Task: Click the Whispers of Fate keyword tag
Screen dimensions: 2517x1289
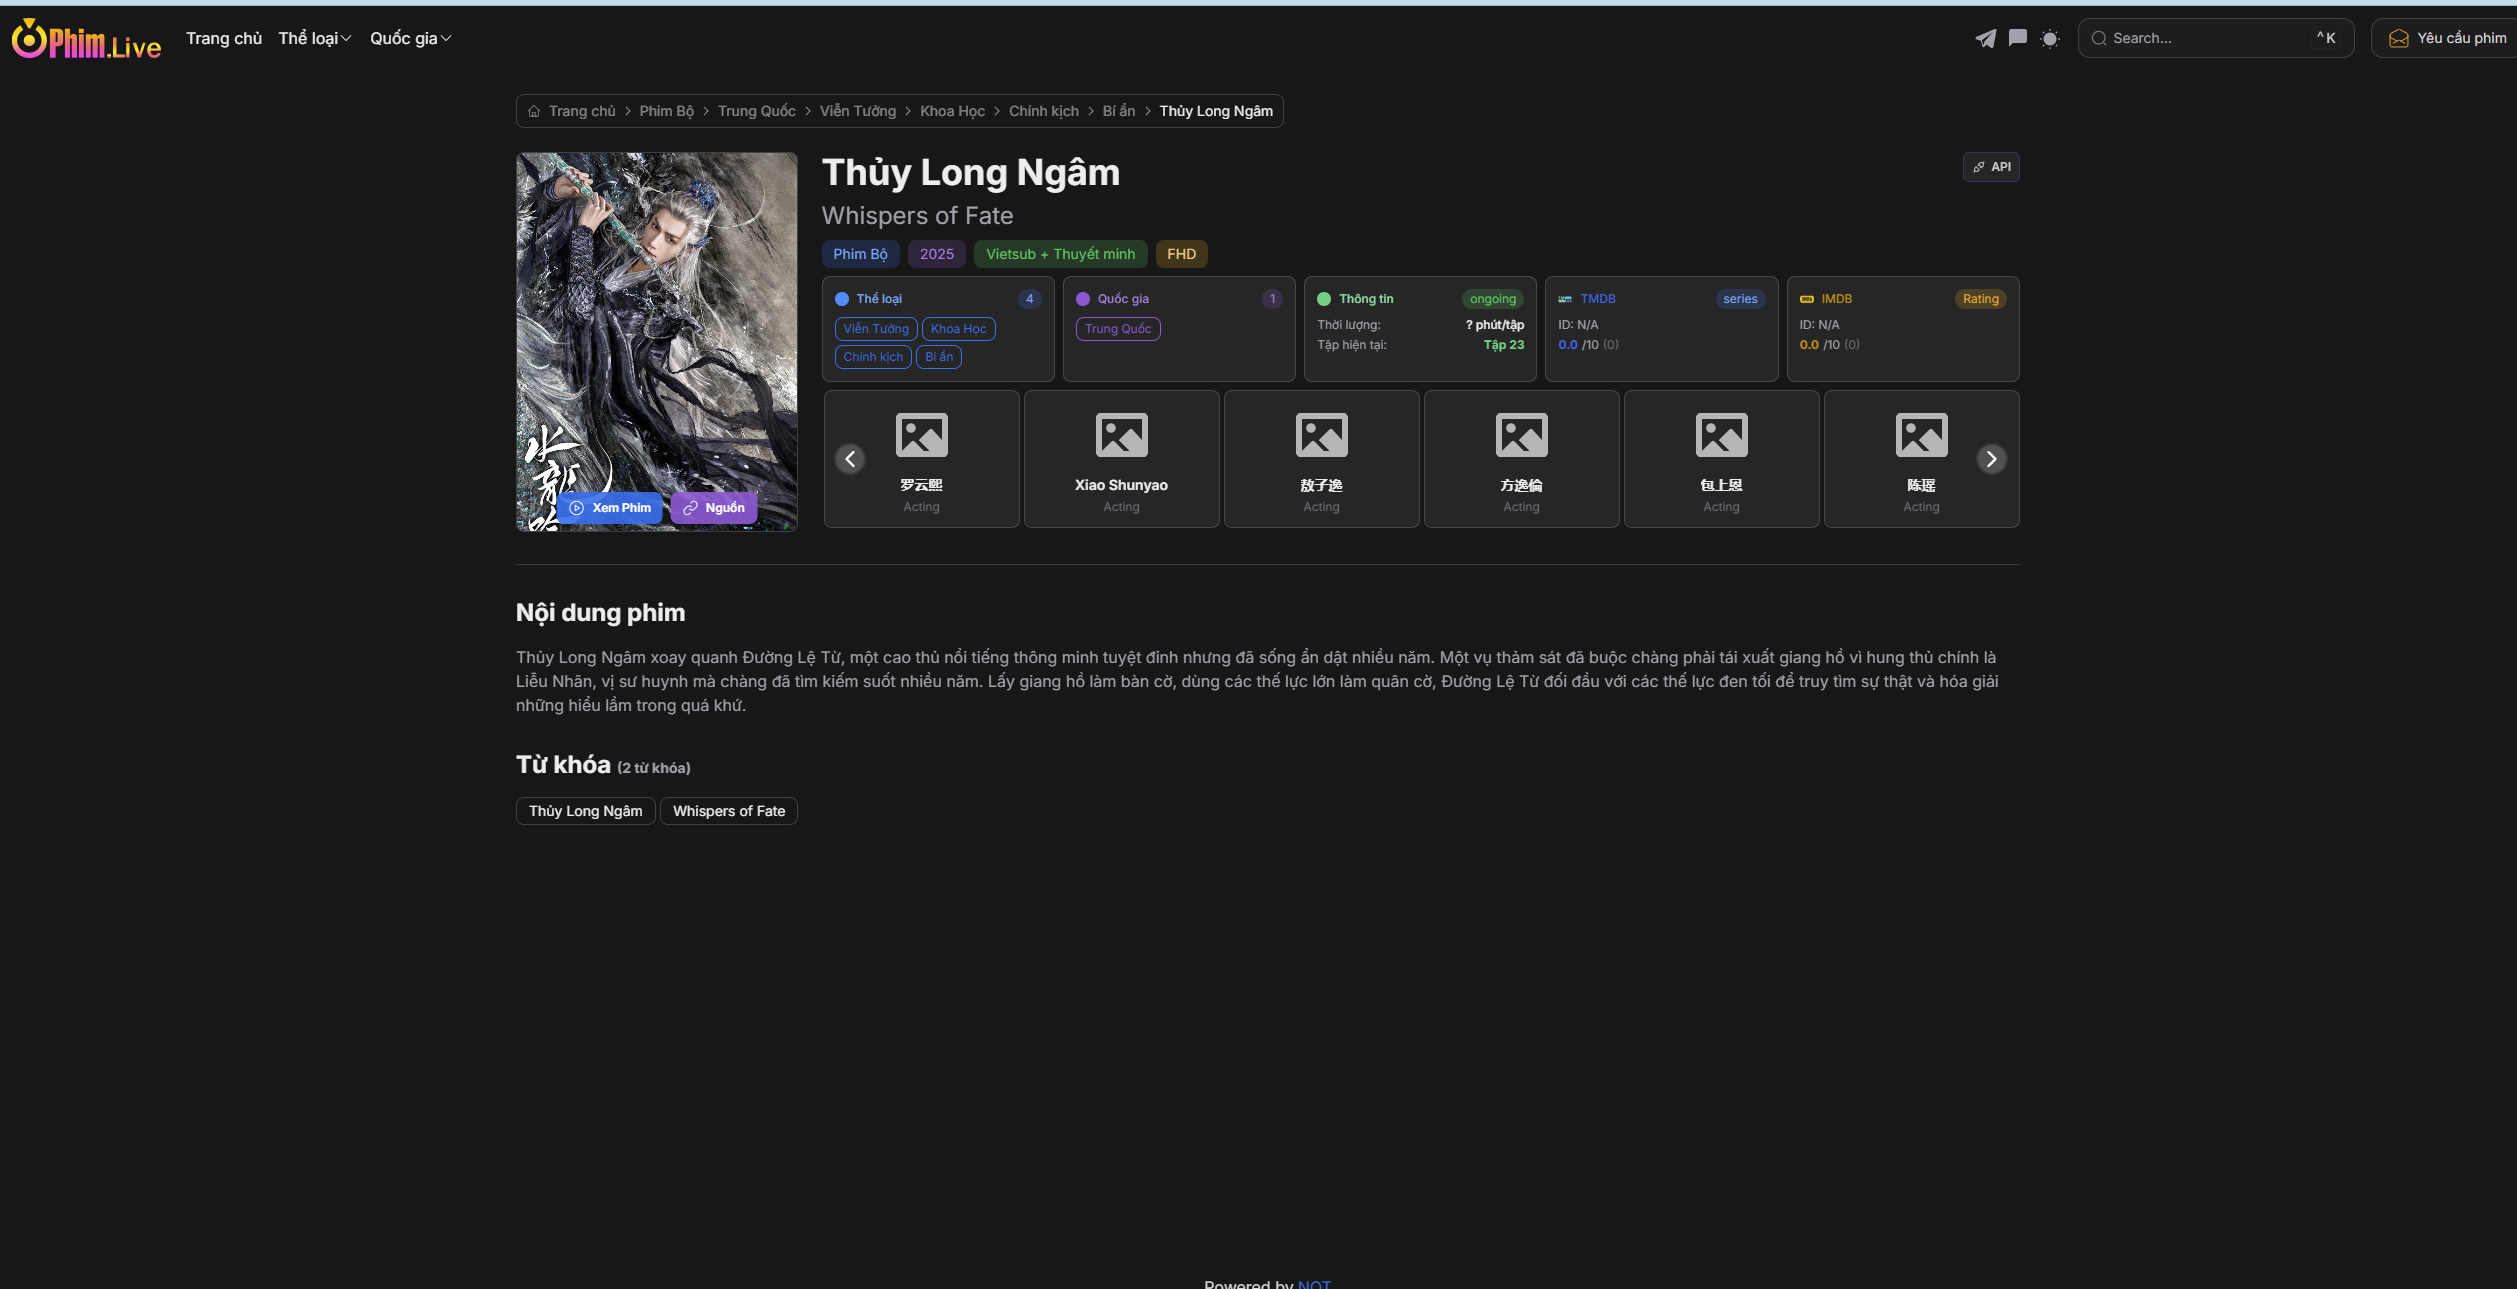Action: point(728,811)
